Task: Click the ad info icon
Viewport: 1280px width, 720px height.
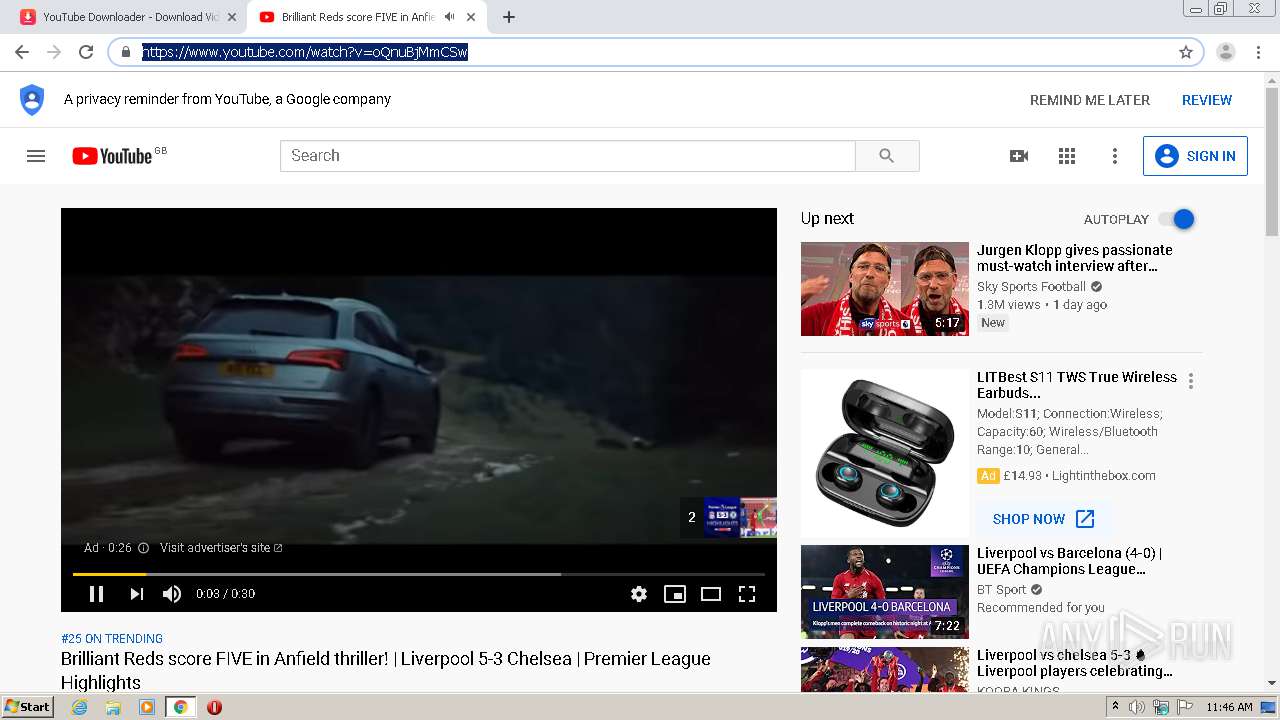Action: (x=143, y=548)
